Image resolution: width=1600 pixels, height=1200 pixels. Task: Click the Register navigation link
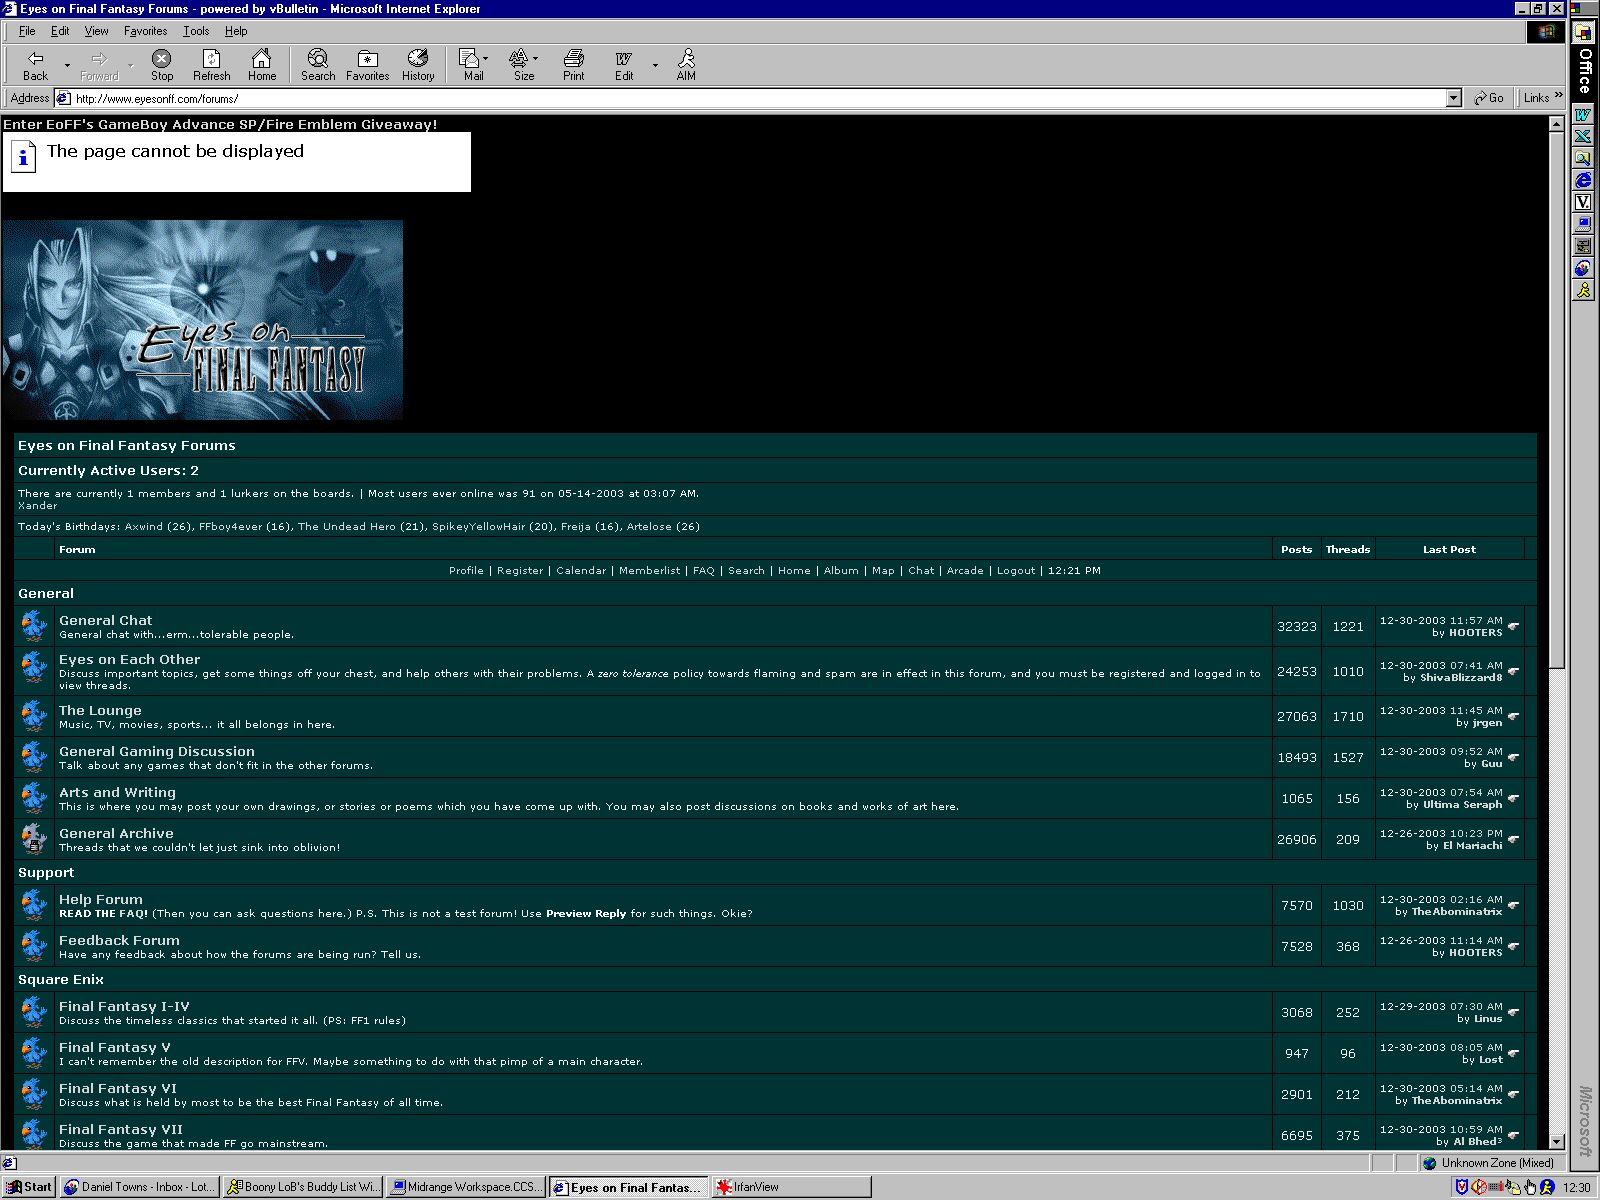click(520, 571)
